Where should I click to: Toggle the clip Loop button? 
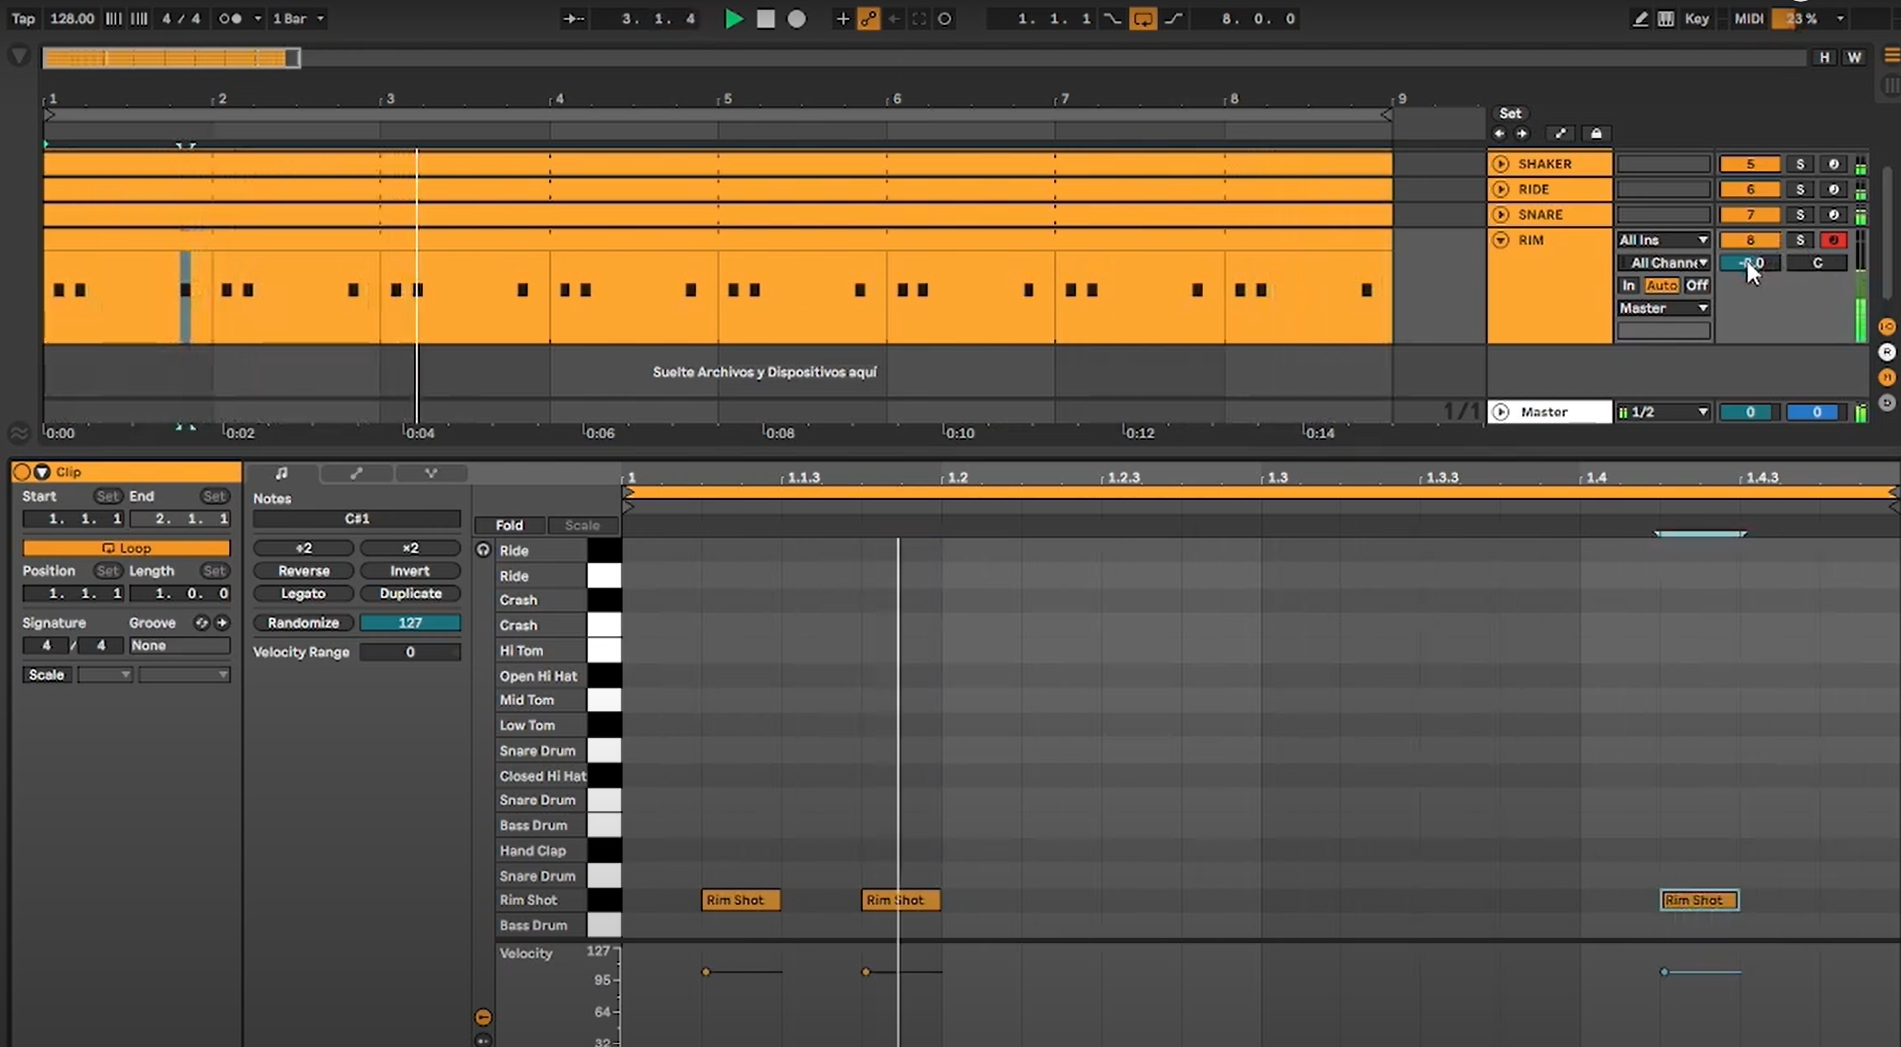coord(126,548)
